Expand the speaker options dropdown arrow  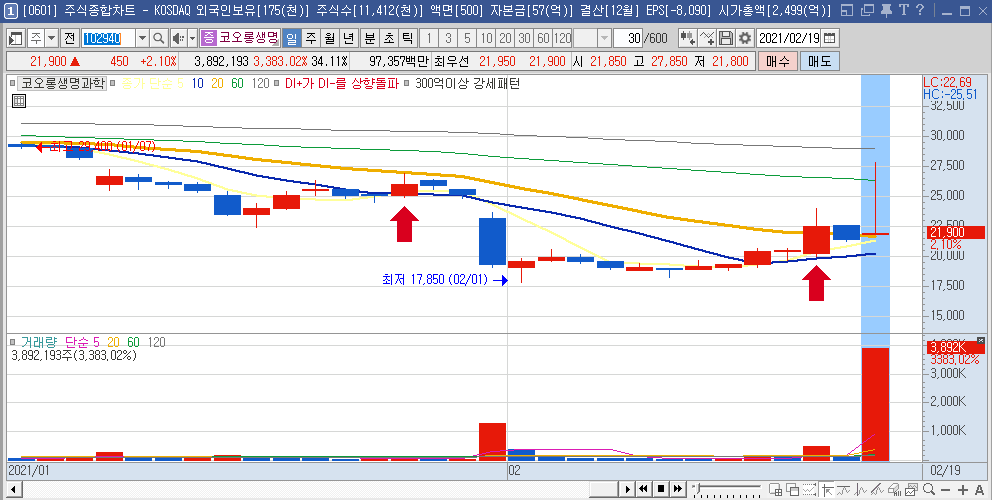tap(192, 39)
